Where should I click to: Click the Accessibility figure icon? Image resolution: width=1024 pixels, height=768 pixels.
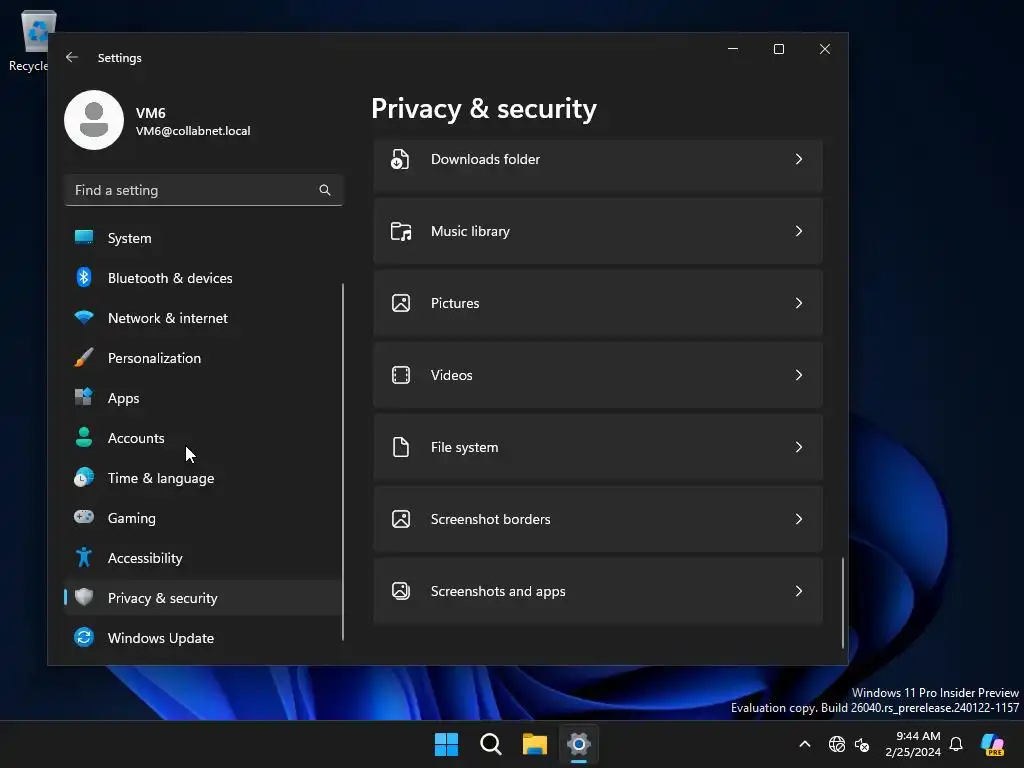[84, 557]
